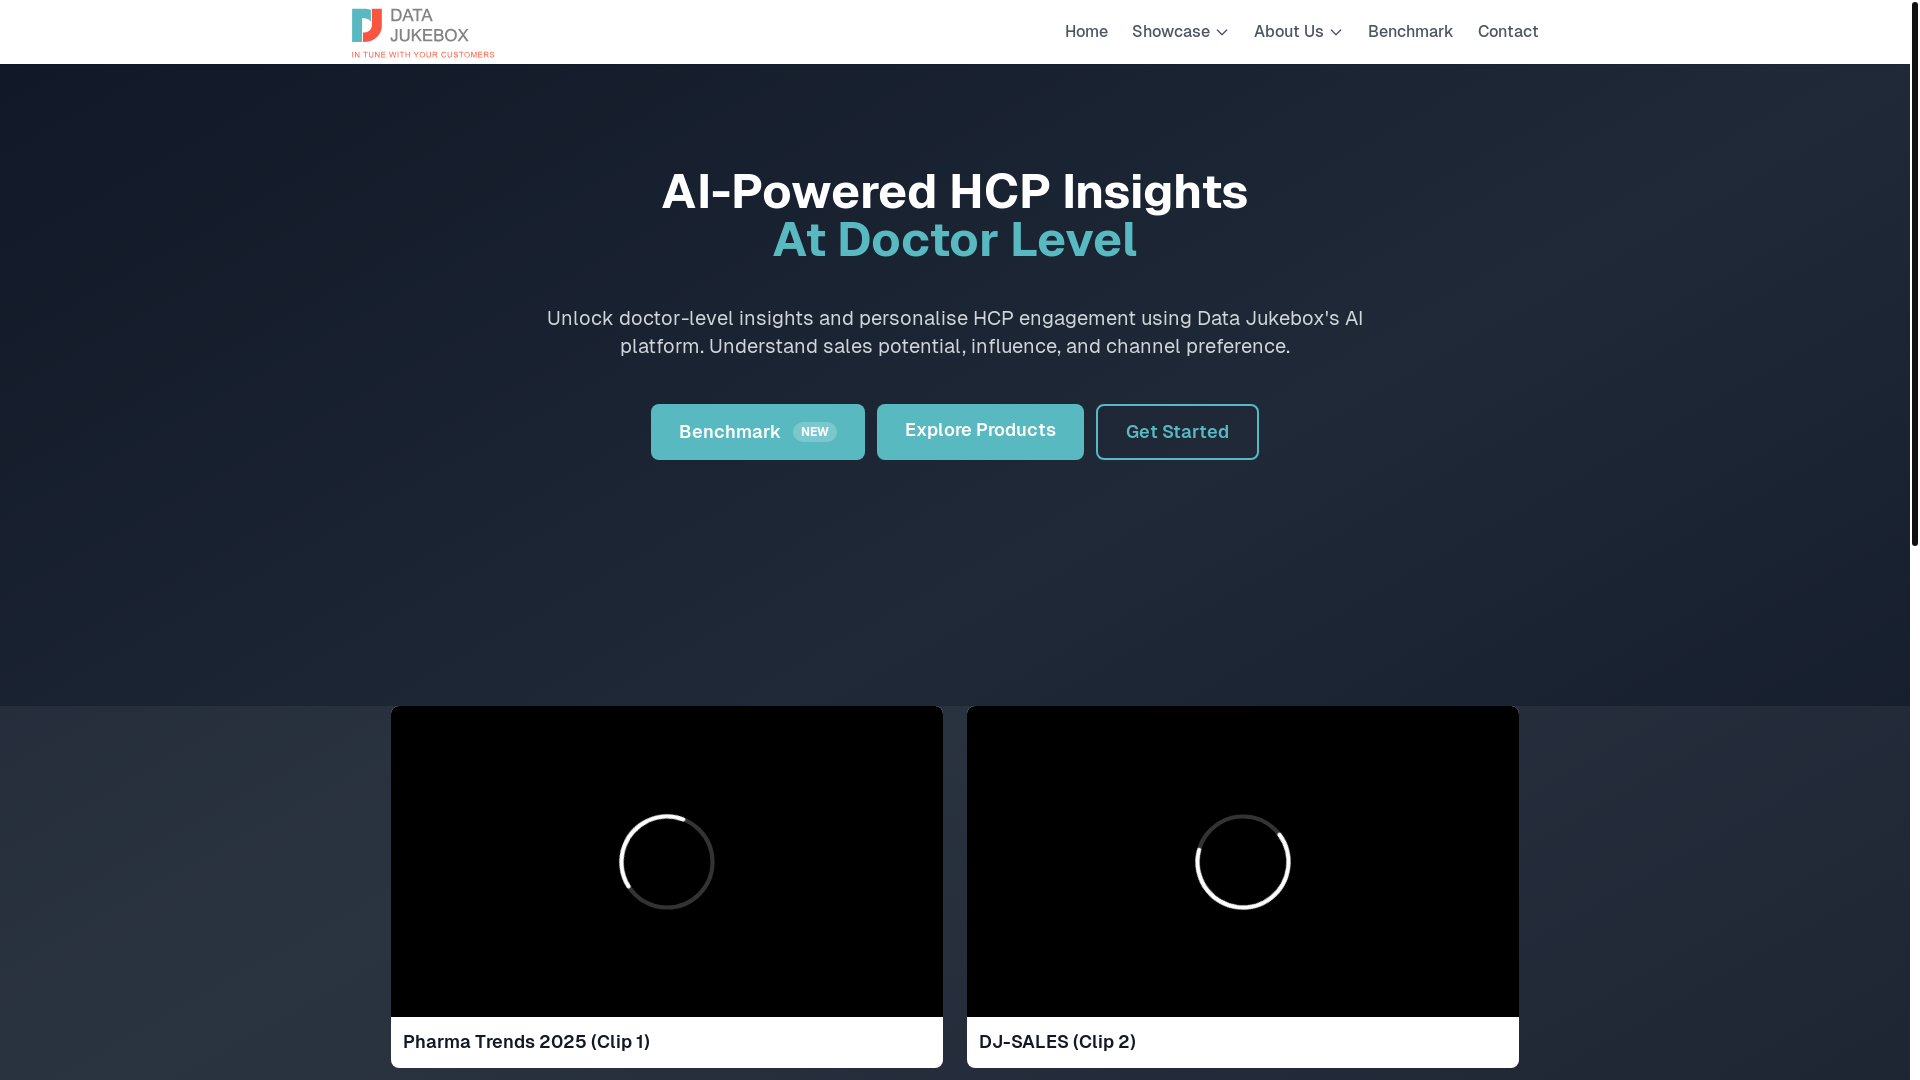Viewport: 1920px width, 1080px height.
Task: Click the 'At Doctor Level' heading text
Action: click(955, 240)
